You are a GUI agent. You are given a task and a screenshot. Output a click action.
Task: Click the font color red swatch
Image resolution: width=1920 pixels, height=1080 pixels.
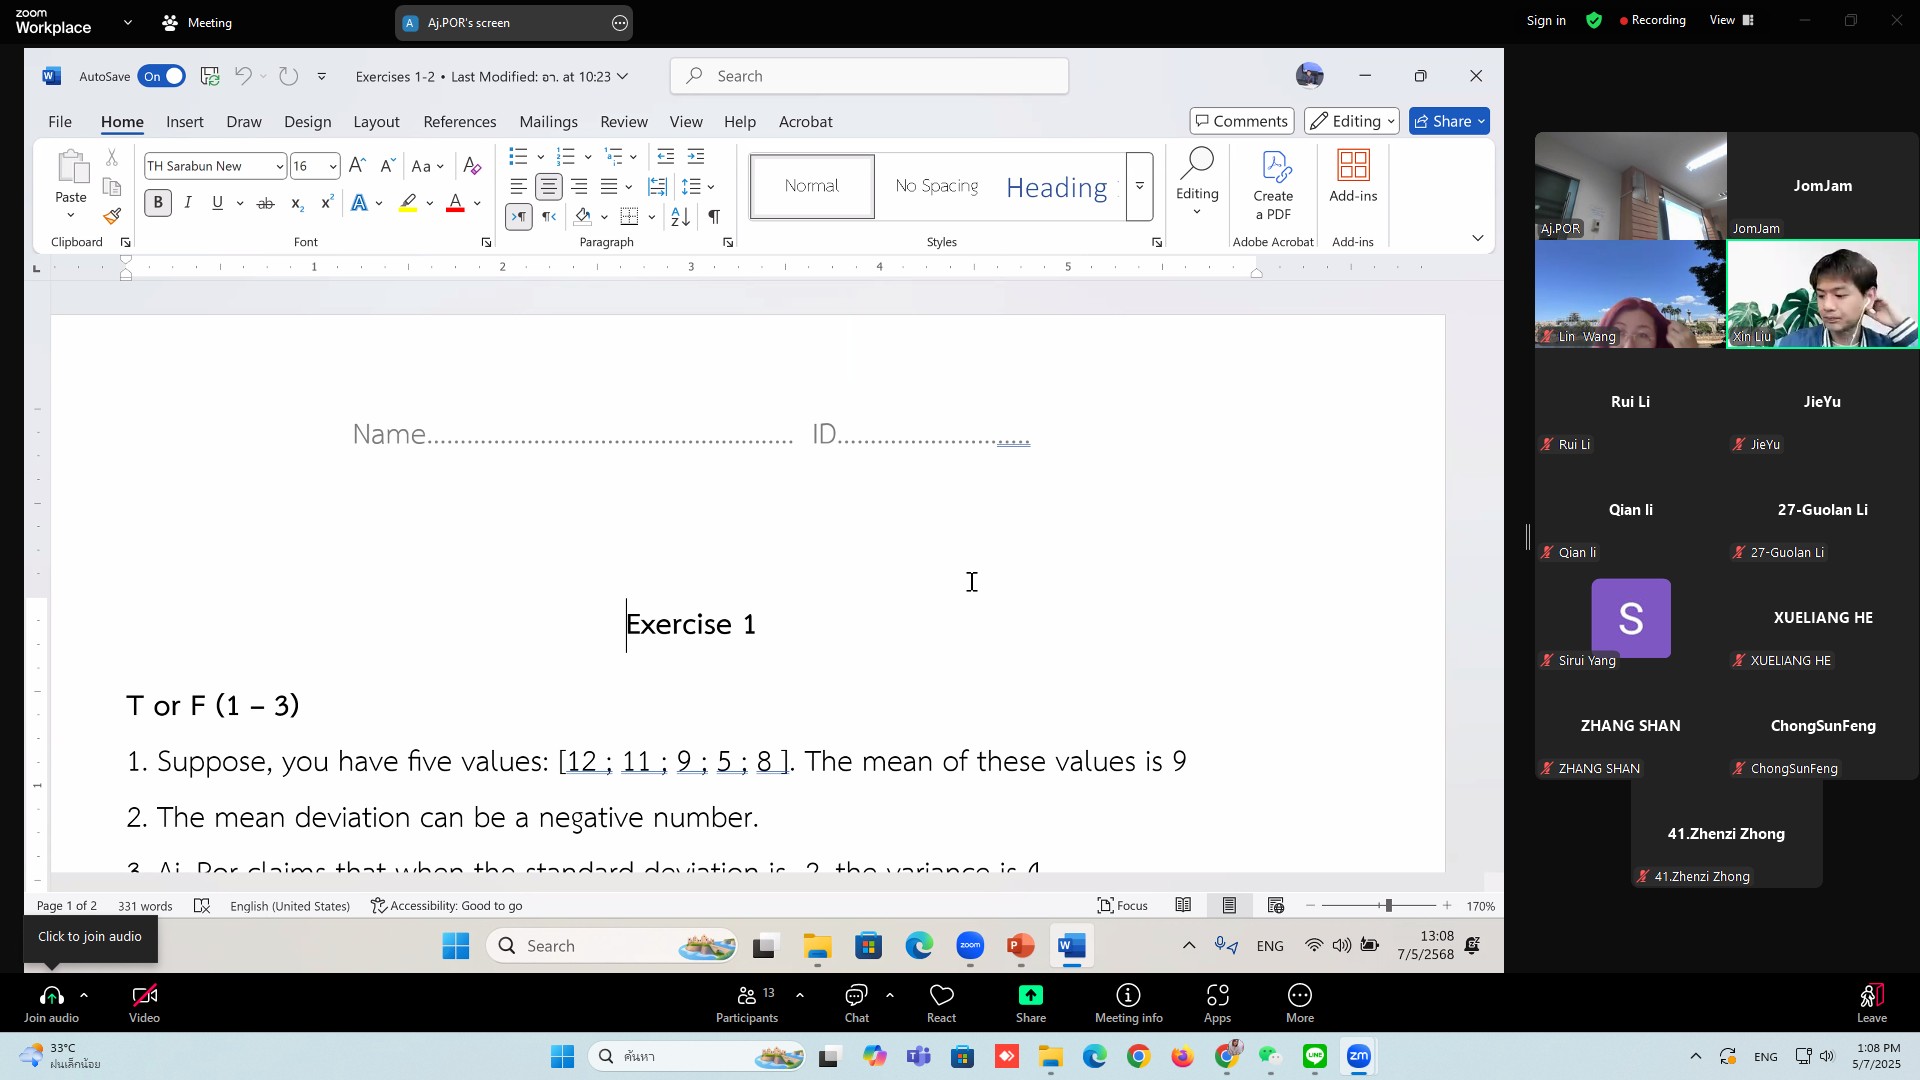point(455,203)
